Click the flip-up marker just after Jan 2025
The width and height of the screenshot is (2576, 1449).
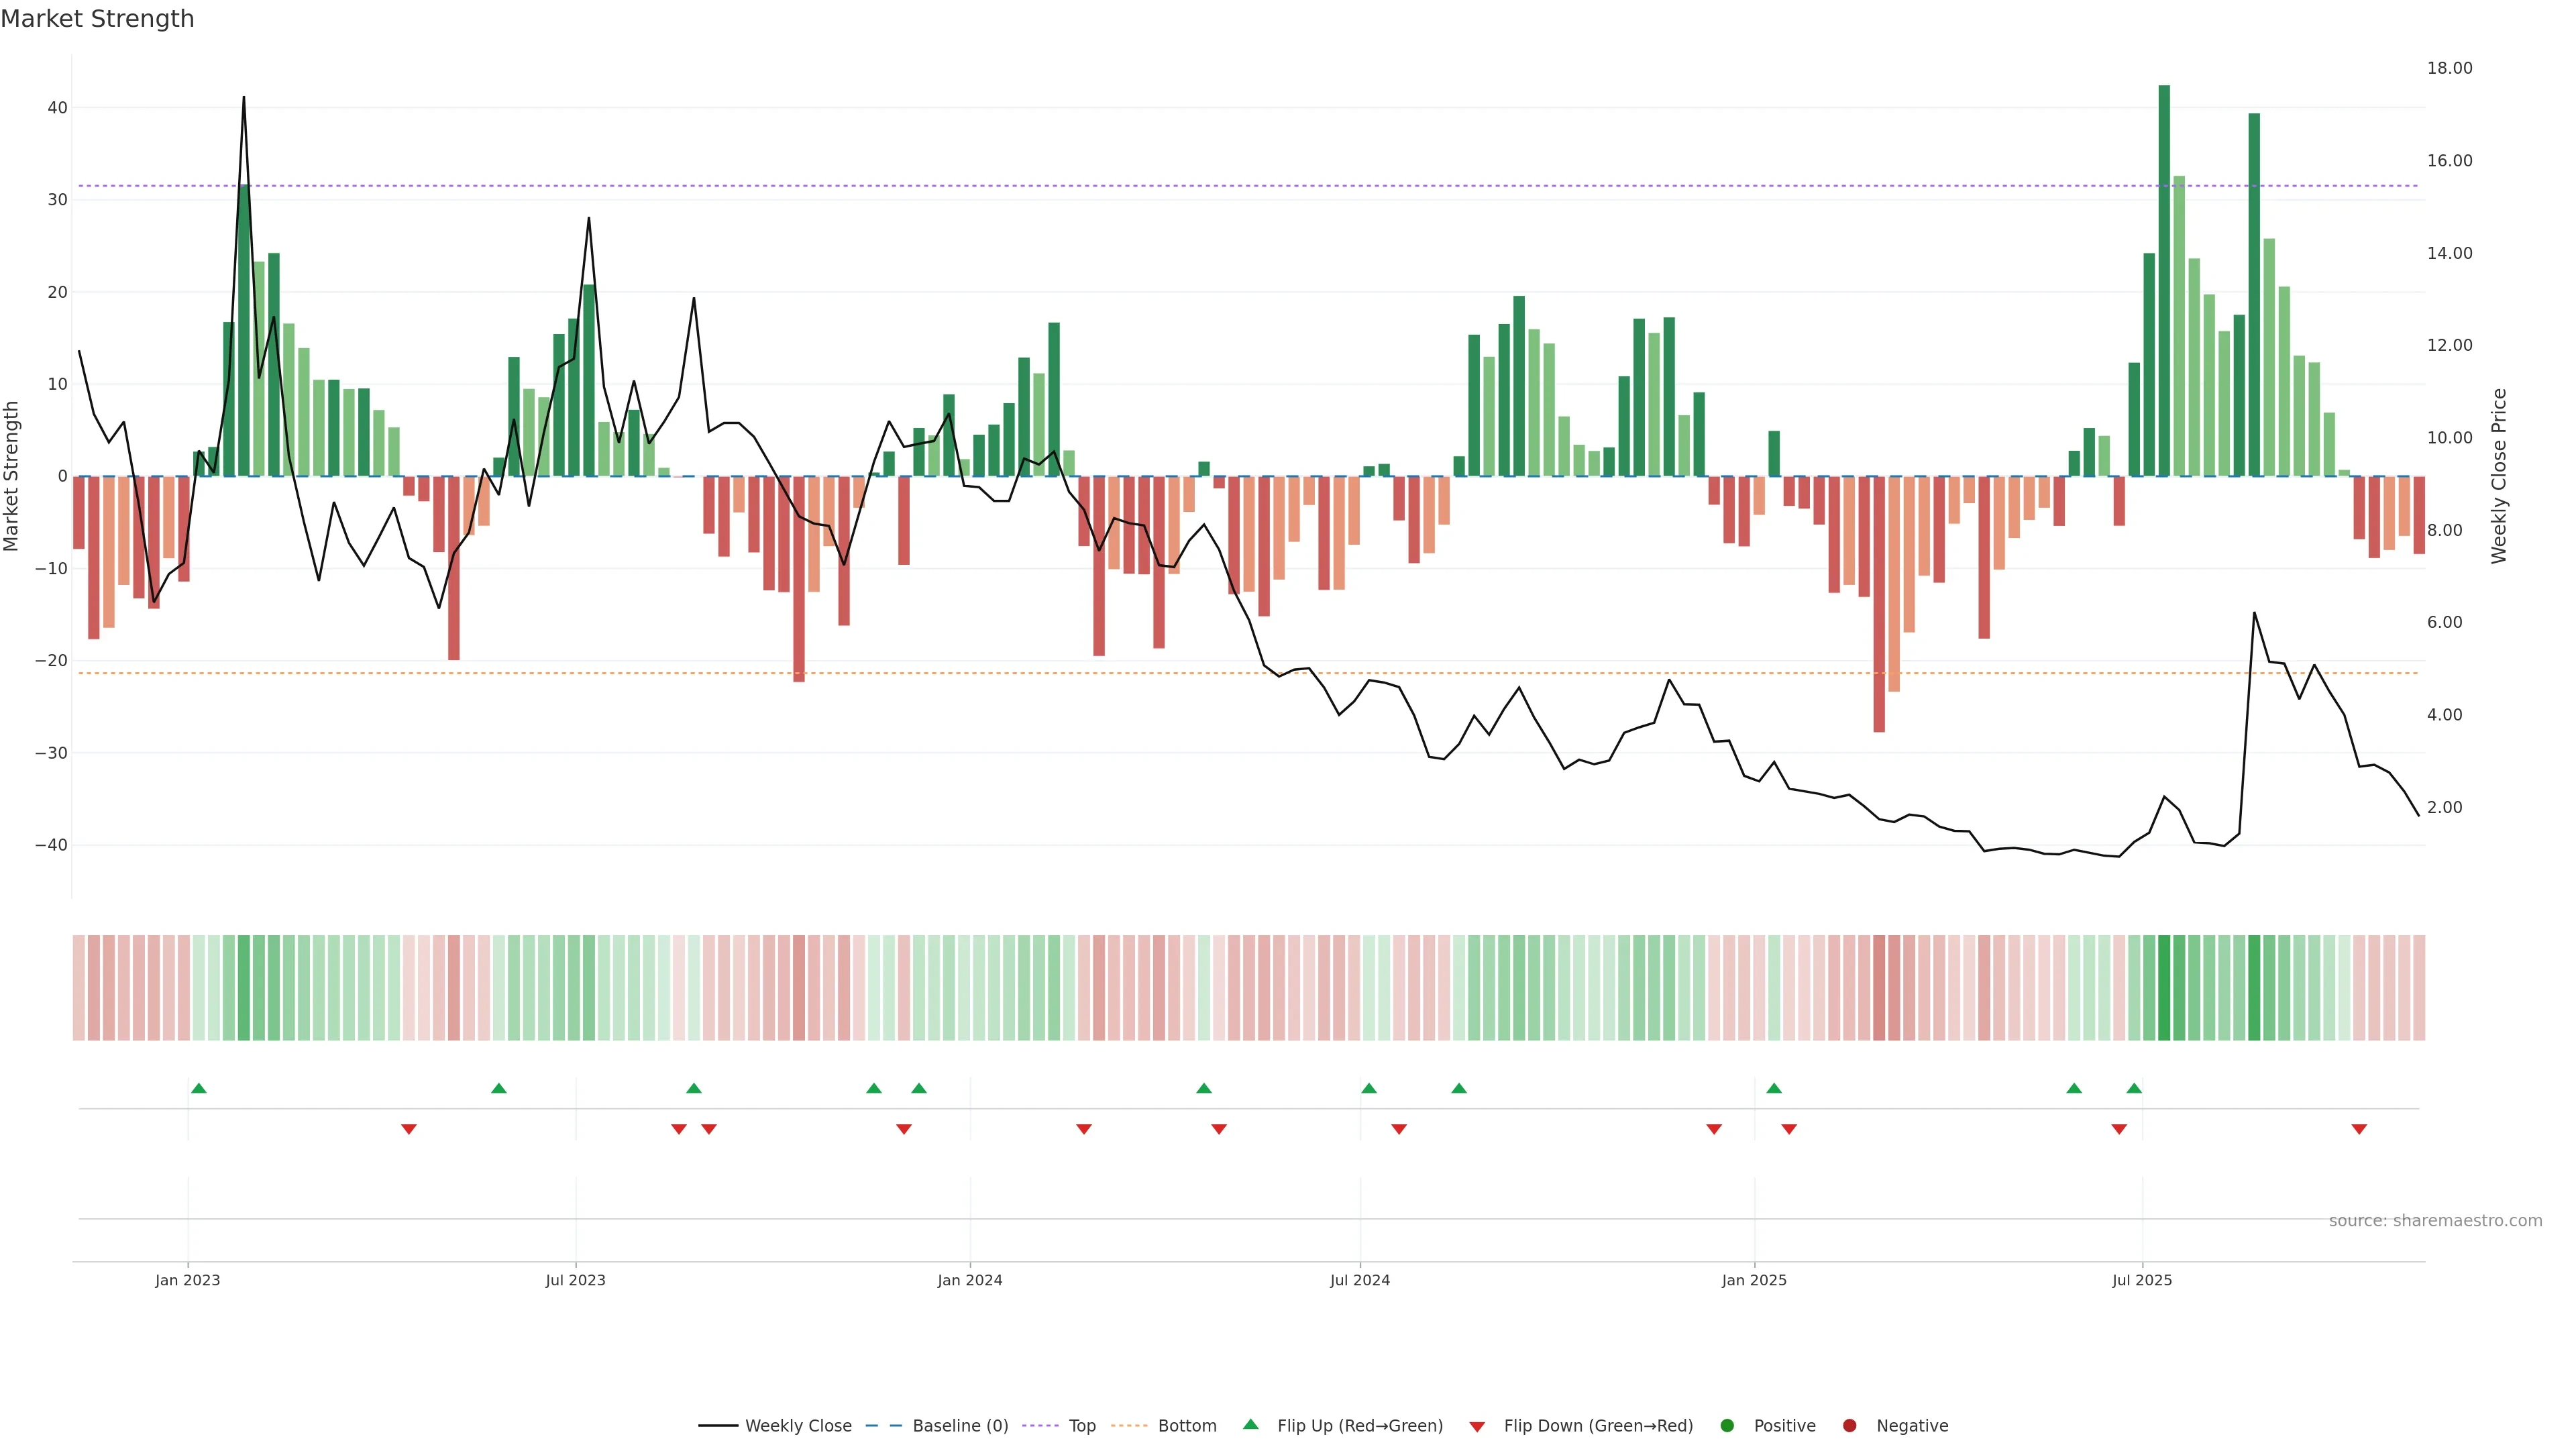click(x=1774, y=1088)
